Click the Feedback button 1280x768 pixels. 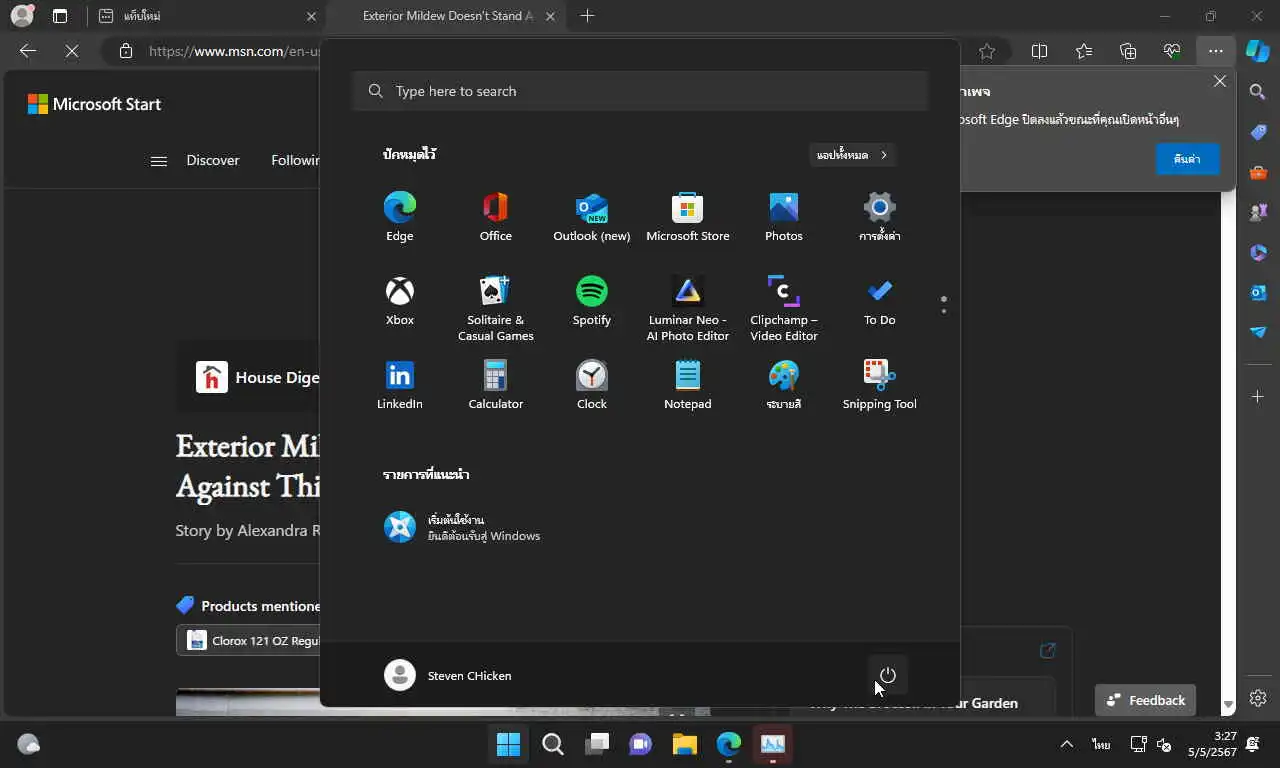pyautogui.click(x=1145, y=700)
